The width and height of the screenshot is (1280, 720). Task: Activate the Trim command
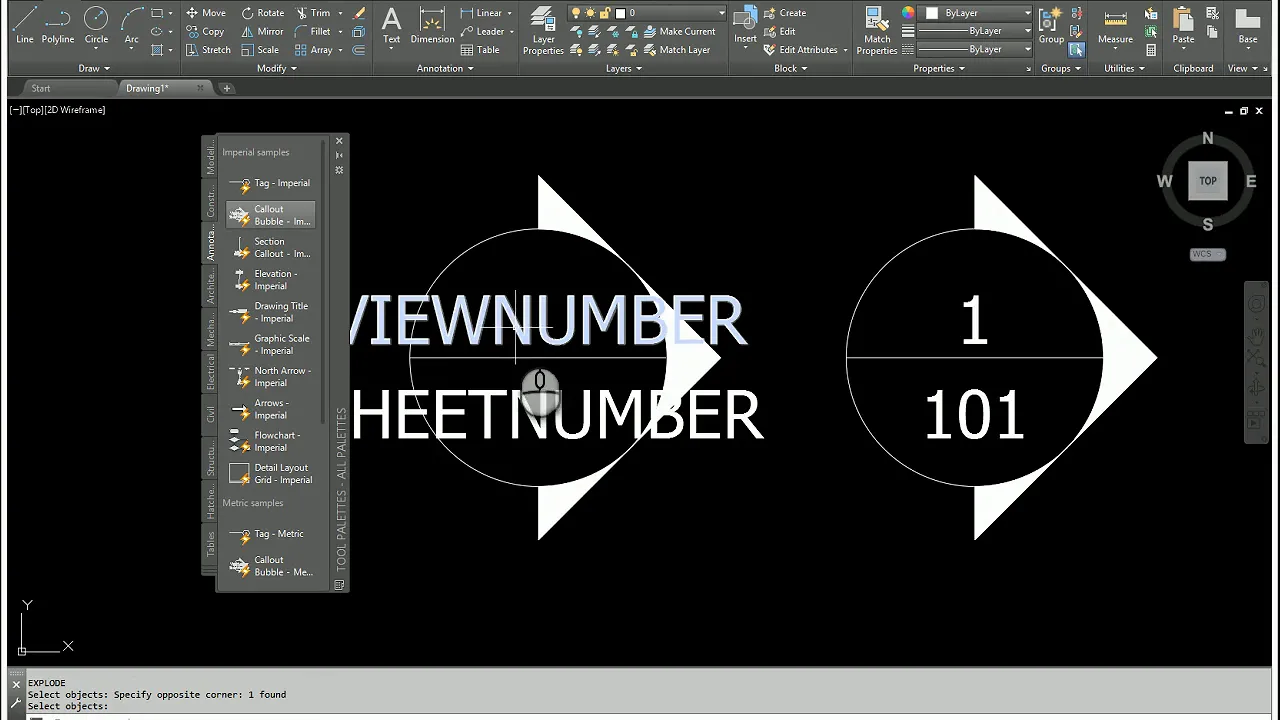tap(312, 13)
